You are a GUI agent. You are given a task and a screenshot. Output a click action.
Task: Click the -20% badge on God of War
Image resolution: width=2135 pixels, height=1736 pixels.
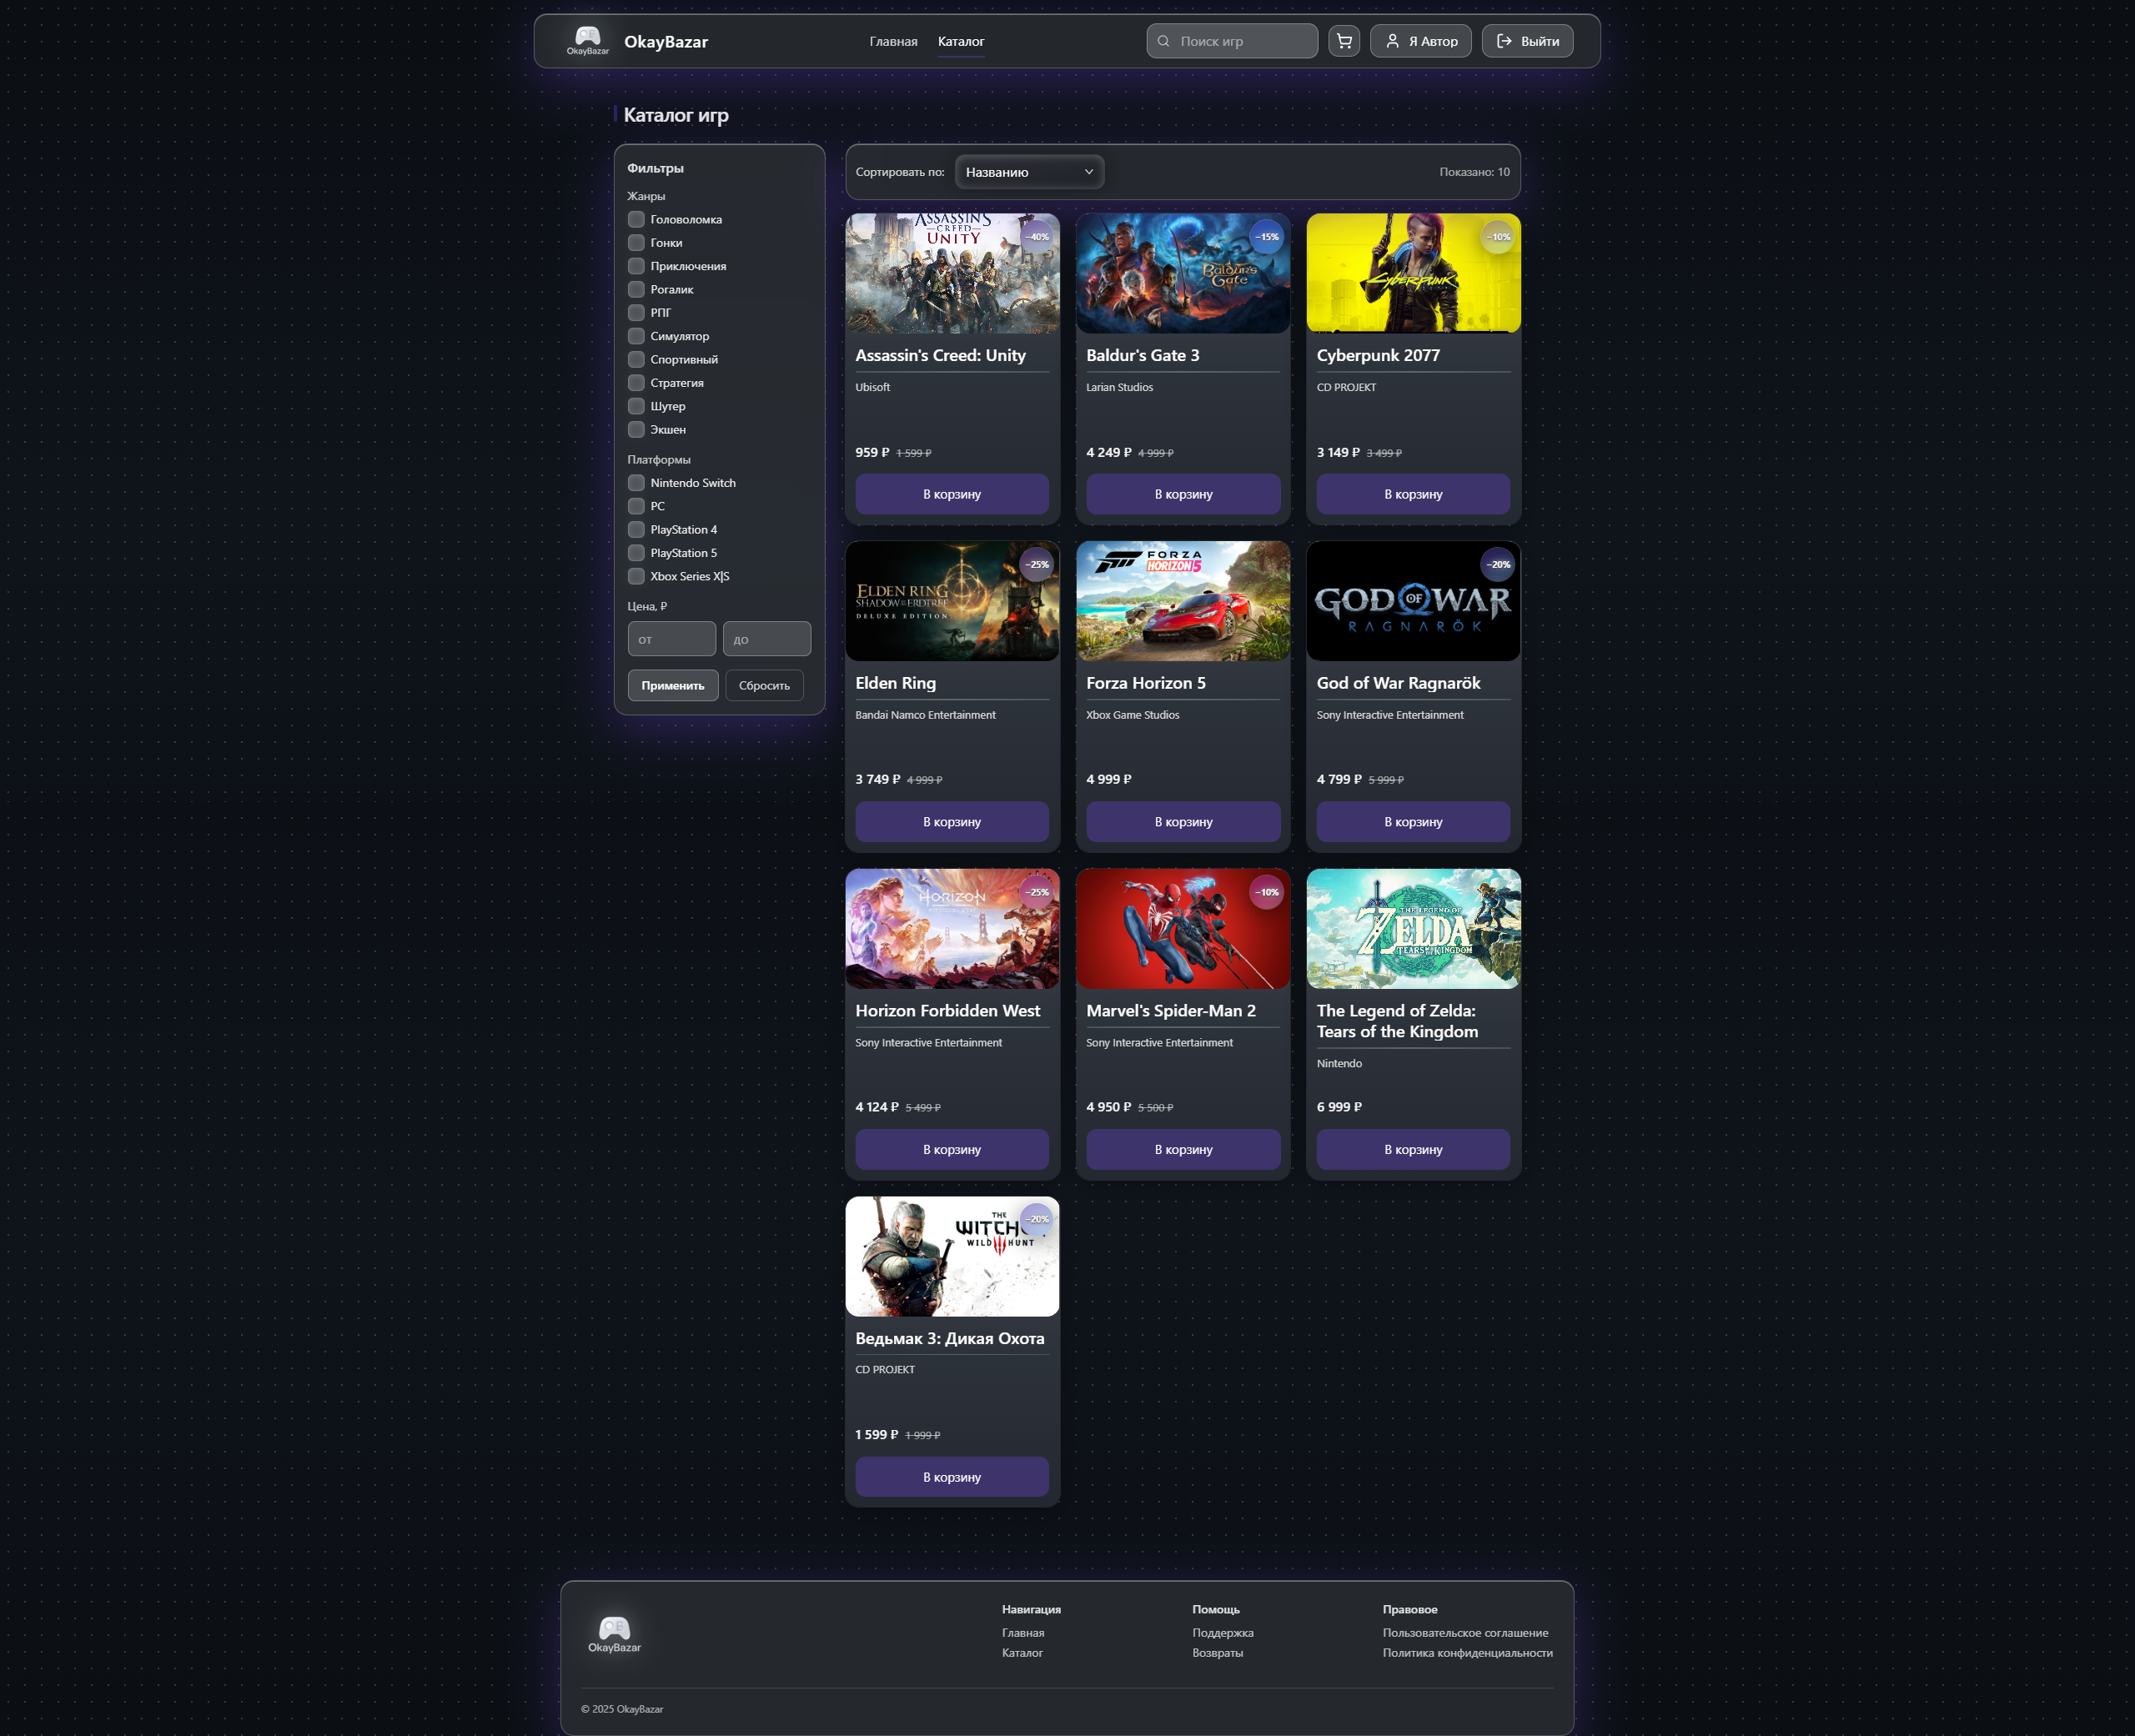[1497, 565]
